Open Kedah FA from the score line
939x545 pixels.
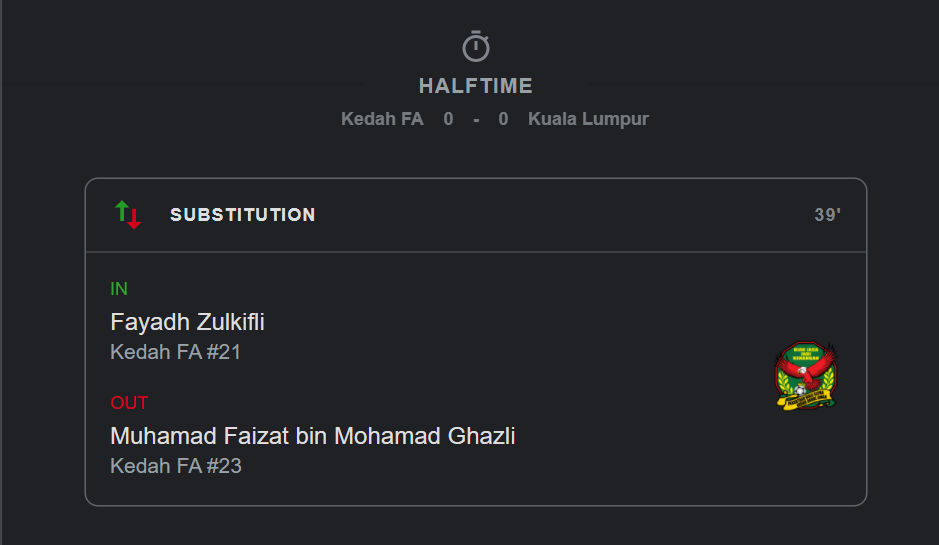coord(382,119)
